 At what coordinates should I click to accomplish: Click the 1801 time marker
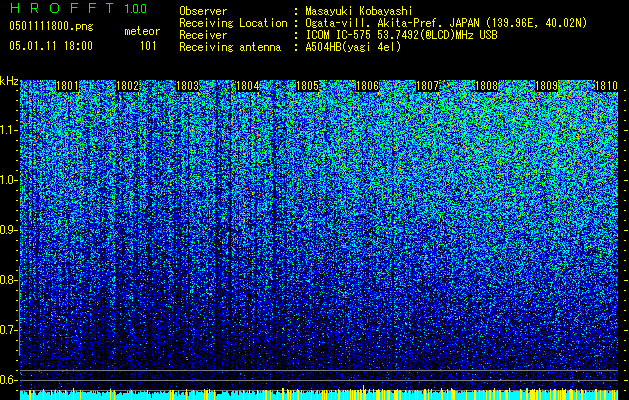point(67,86)
